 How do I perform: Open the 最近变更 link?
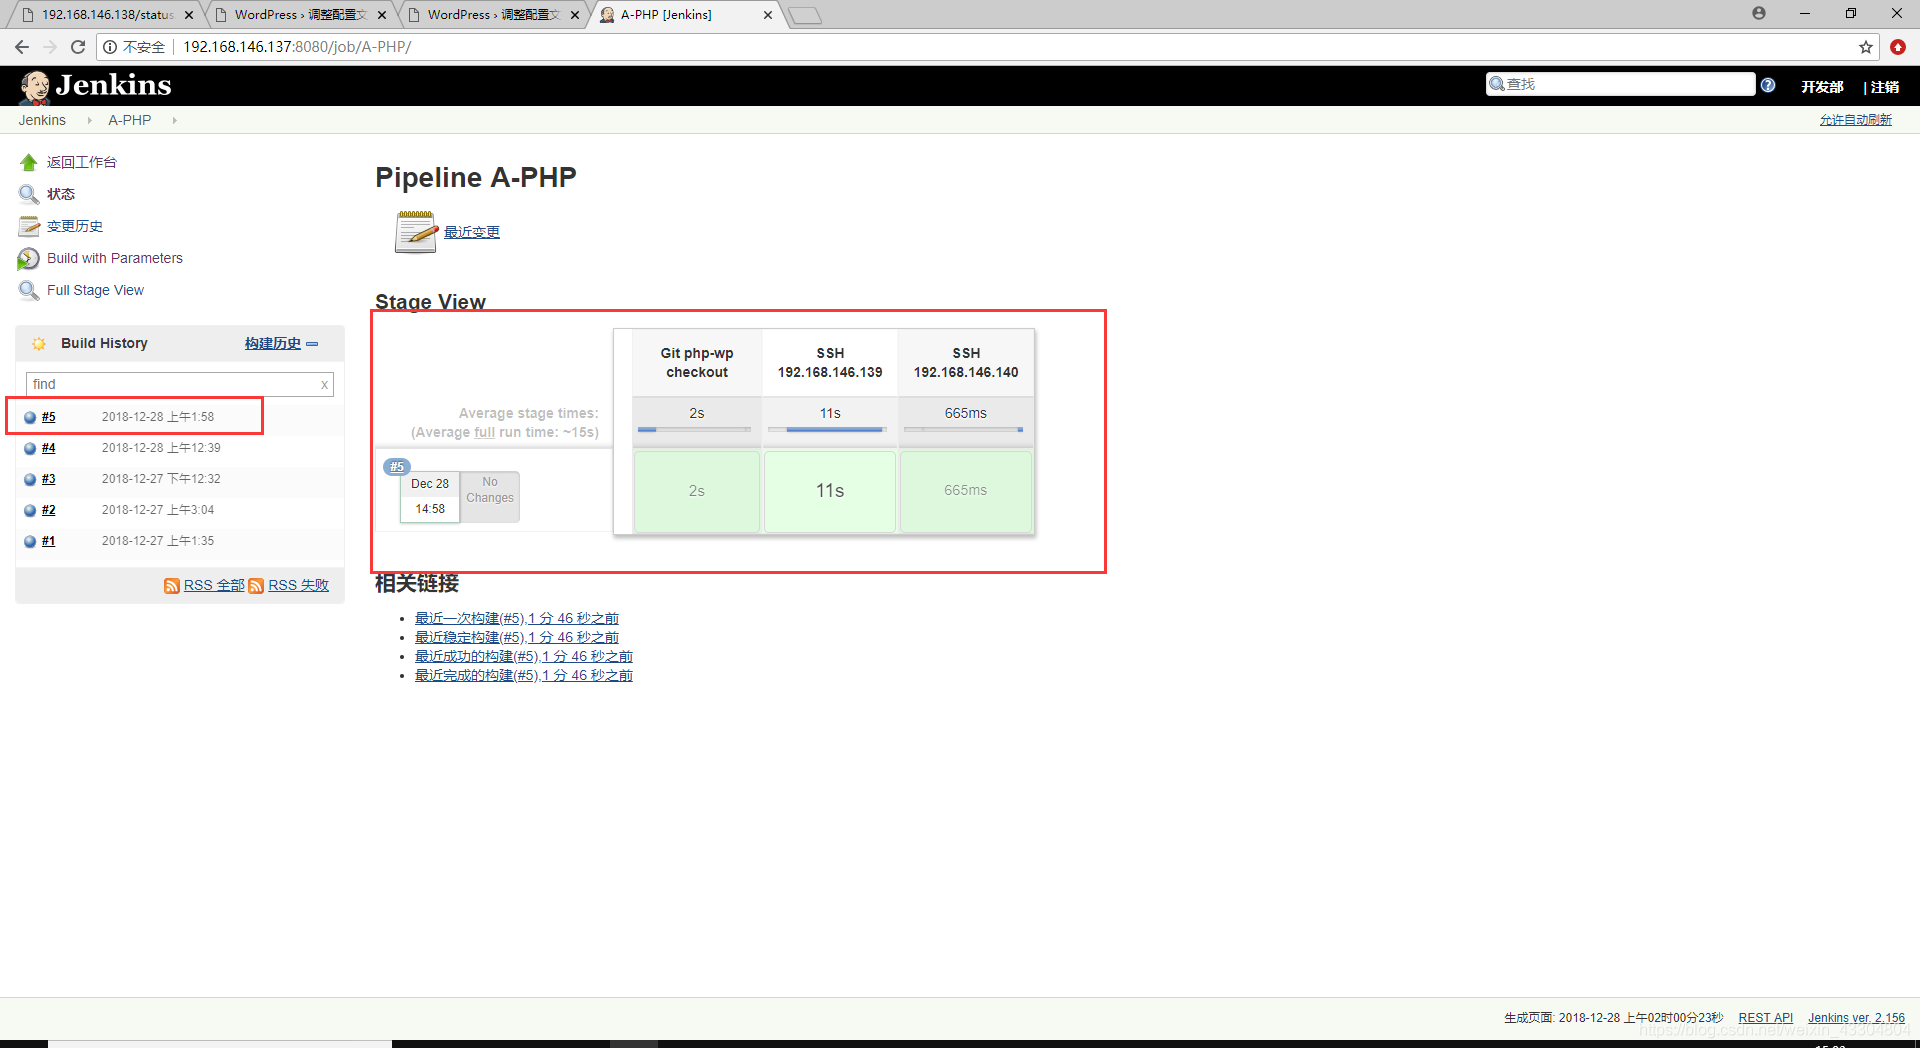pyautogui.click(x=472, y=232)
